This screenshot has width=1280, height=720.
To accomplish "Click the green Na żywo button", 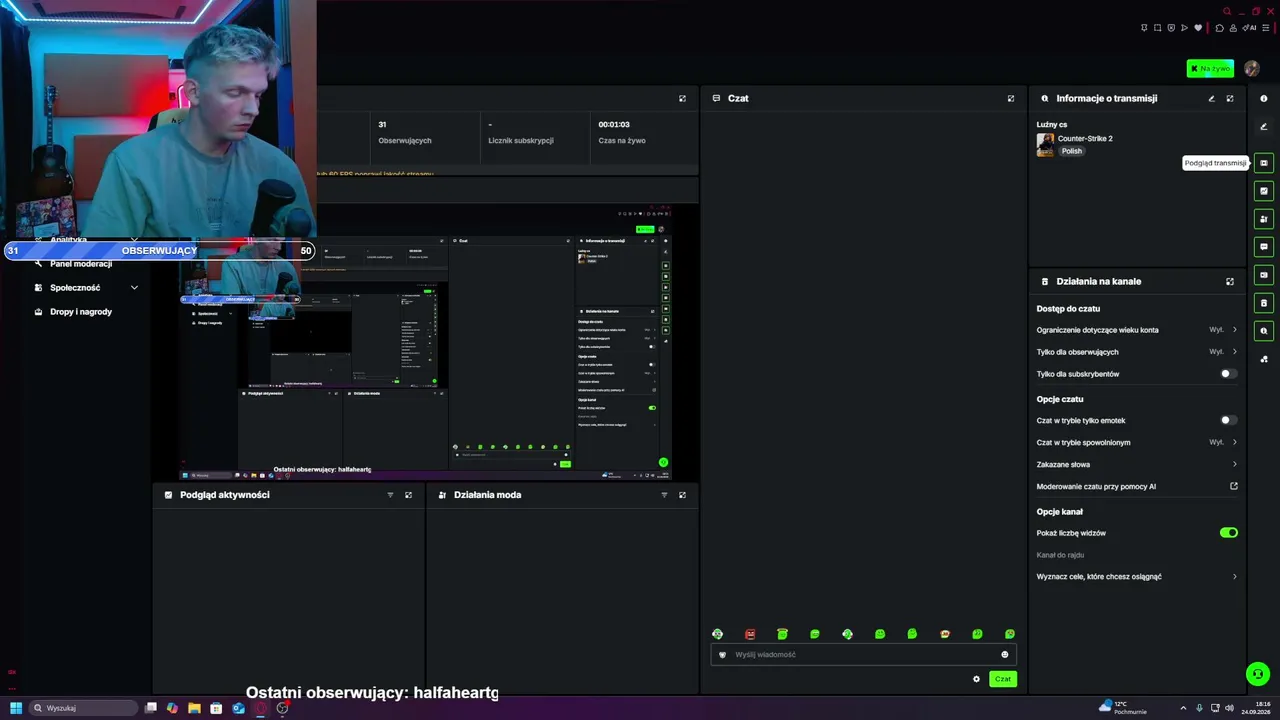I will (1210, 69).
